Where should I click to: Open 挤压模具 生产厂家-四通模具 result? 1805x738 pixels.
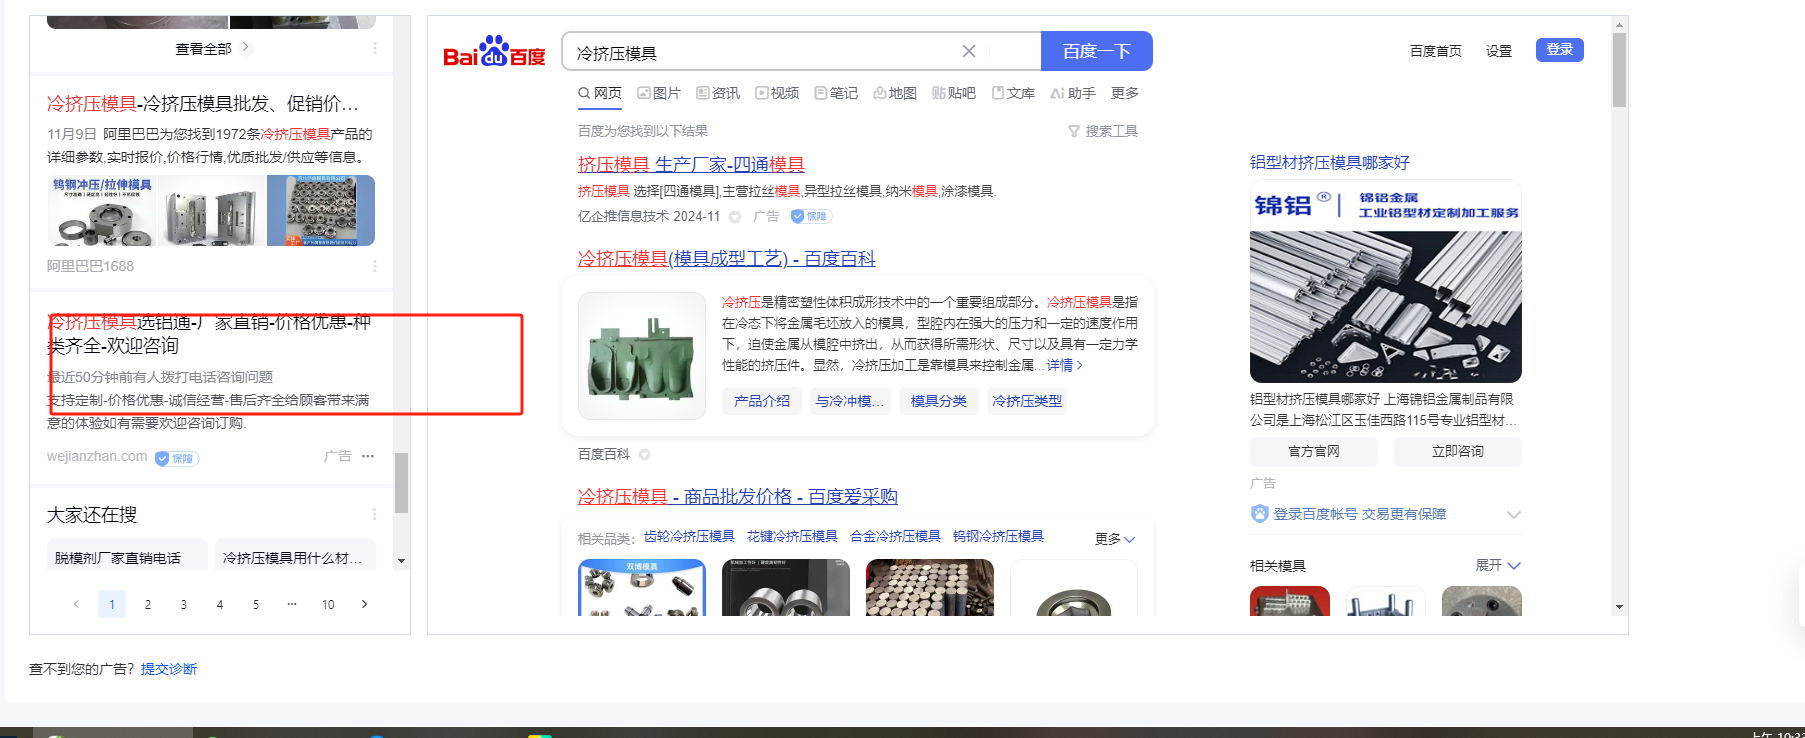click(x=691, y=164)
